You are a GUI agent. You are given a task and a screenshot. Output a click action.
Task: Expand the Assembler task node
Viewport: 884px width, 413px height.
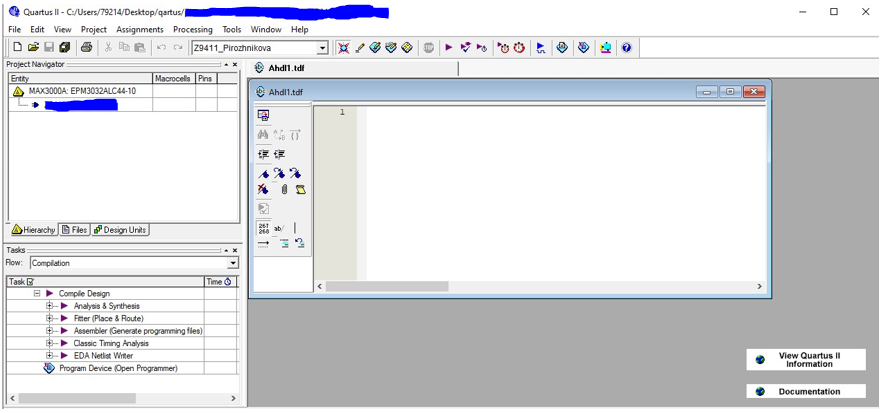coord(50,331)
